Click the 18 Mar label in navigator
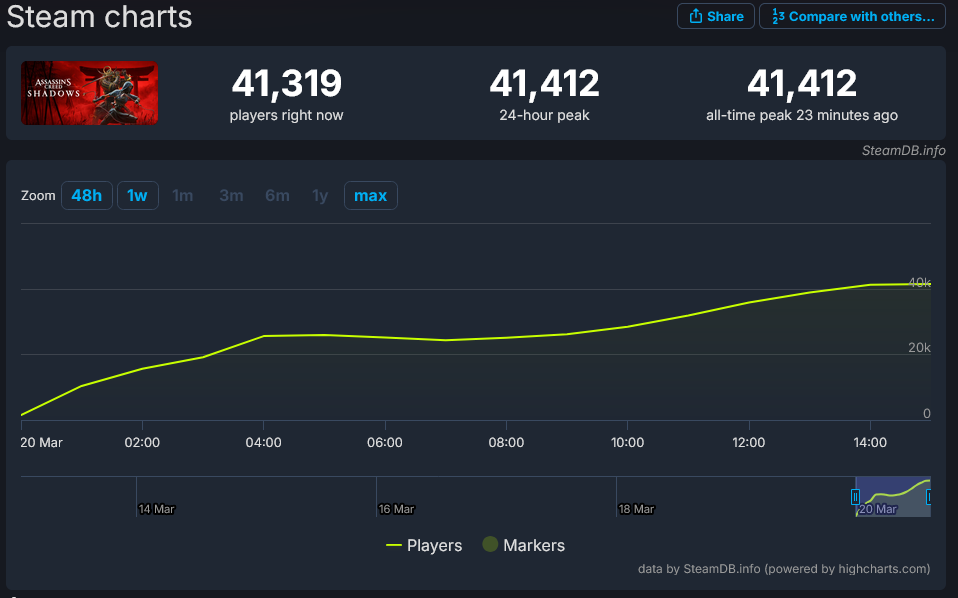Image resolution: width=958 pixels, height=598 pixels. [x=637, y=509]
